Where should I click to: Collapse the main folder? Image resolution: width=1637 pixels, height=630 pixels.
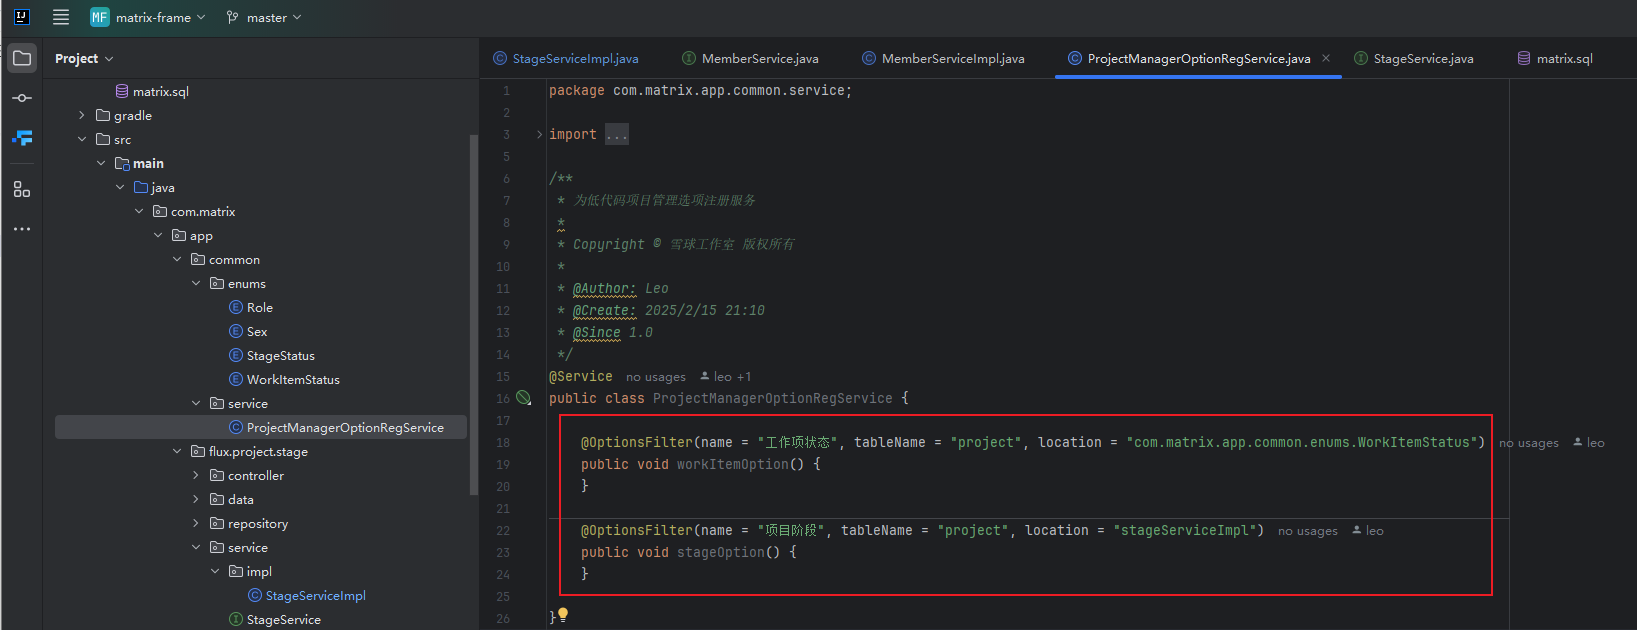[101, 163]
